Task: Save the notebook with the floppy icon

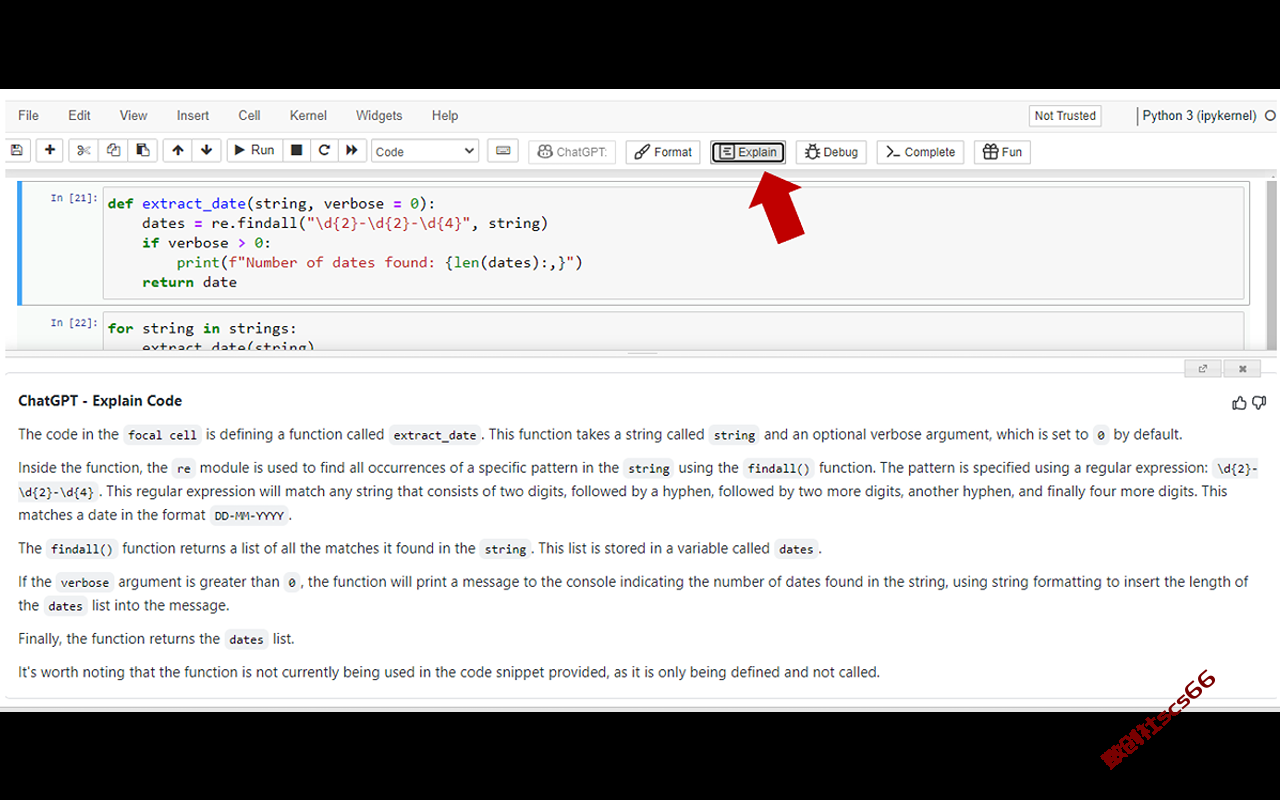Action: click(x=16, y=151)
